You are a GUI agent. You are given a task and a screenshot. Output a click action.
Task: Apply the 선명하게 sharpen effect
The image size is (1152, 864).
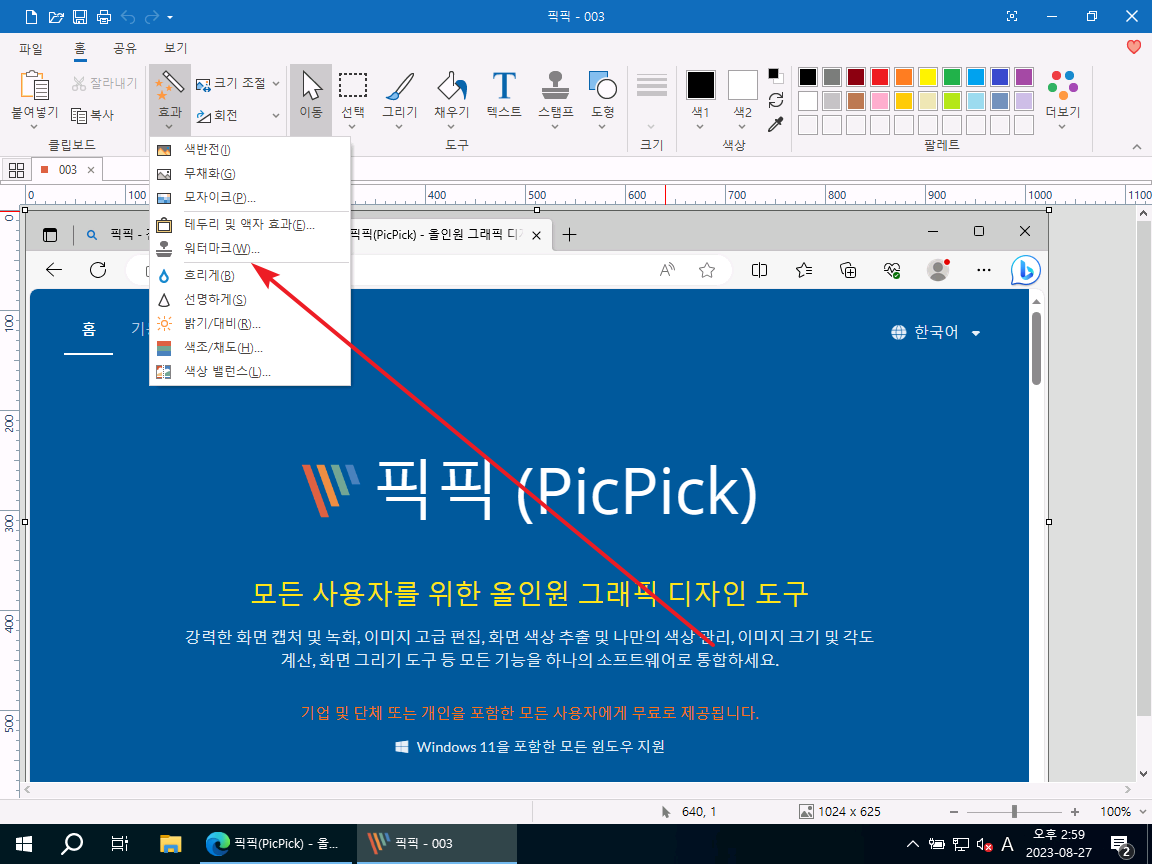250,299
